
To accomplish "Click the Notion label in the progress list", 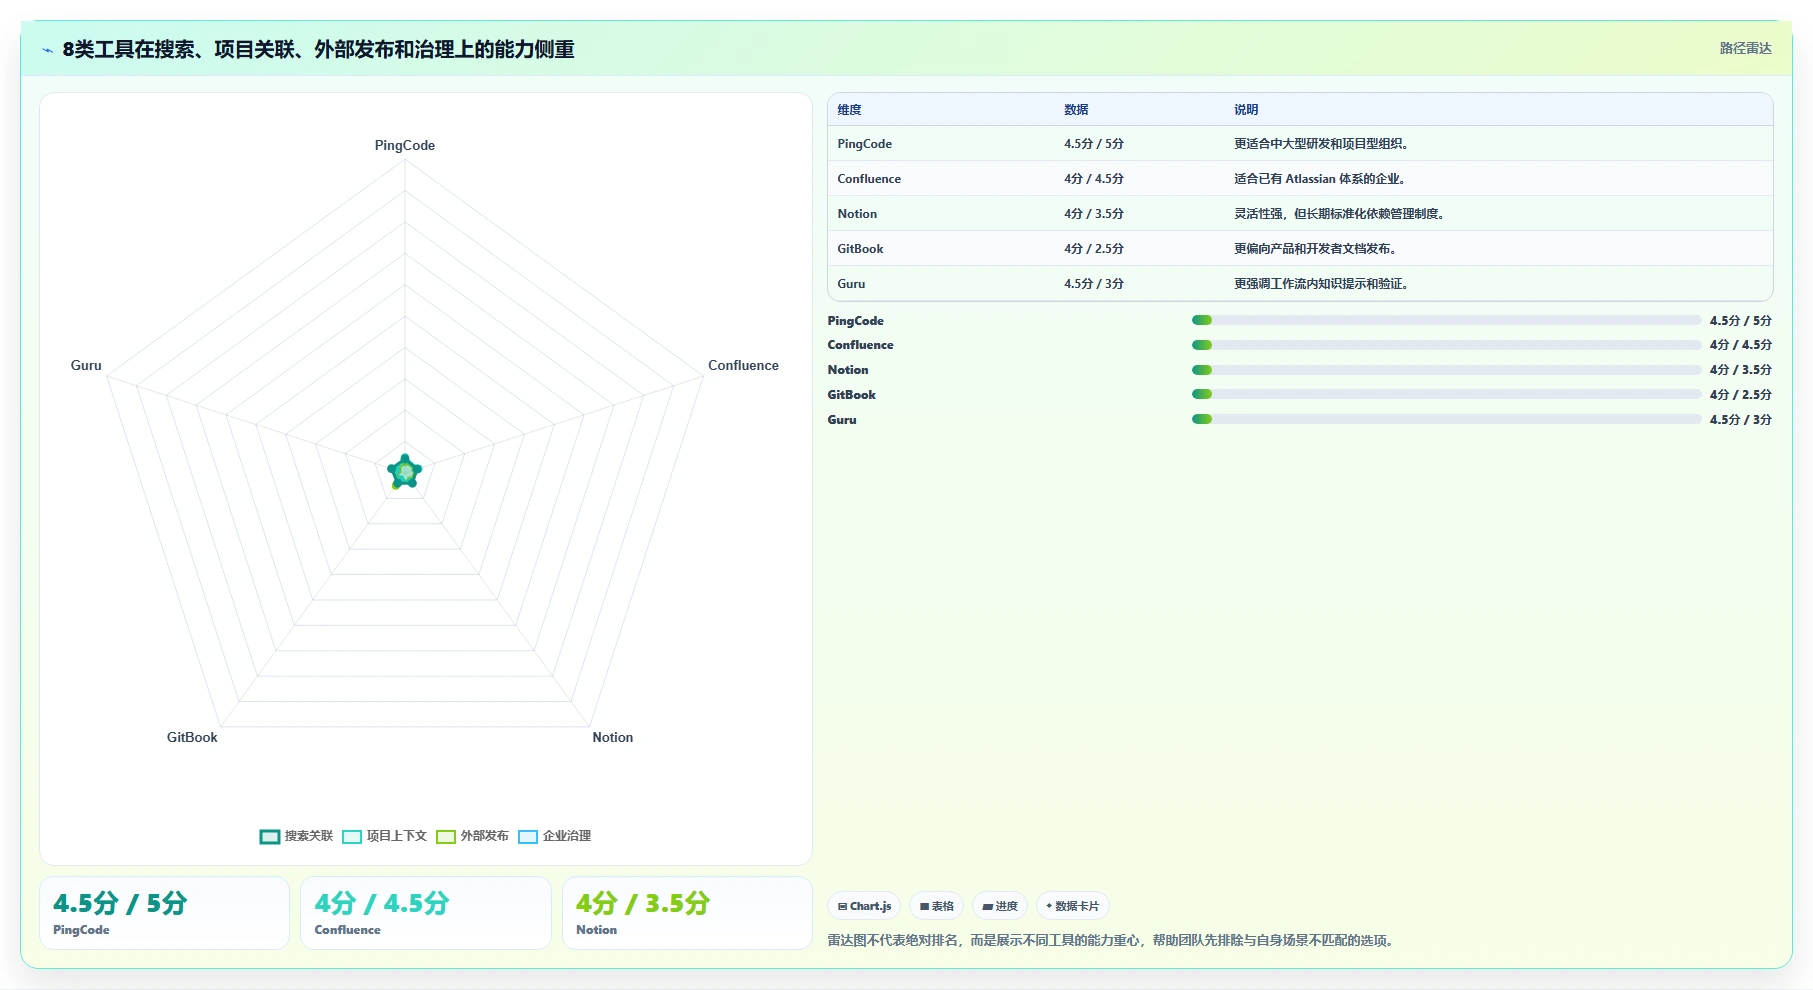I will (x=848, y=370).
